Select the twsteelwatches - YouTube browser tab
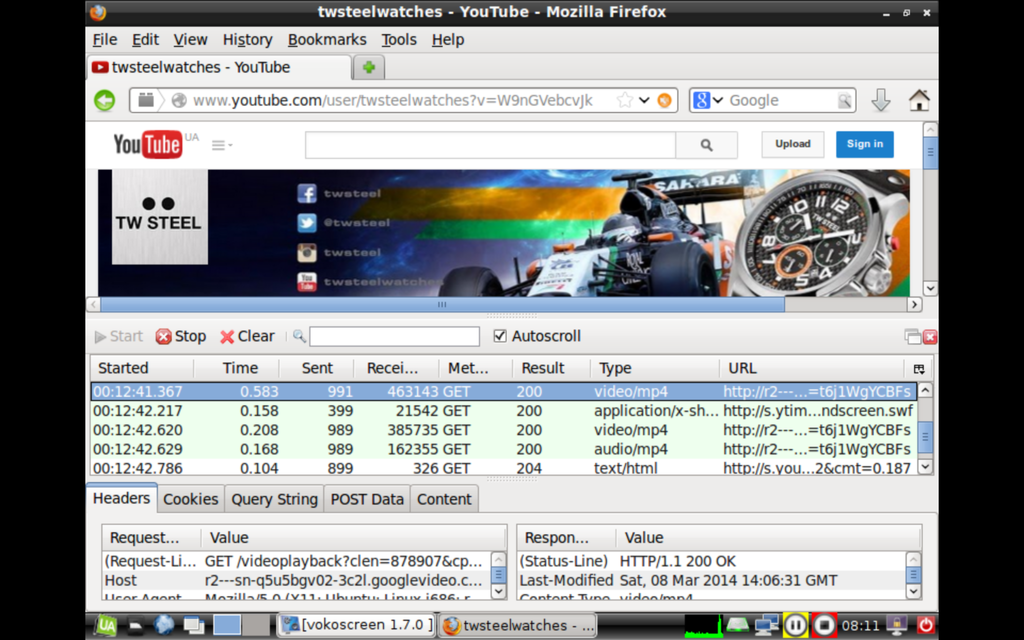Image resolution: width=1024 pixels, height=640 pixels. point(219,67)
